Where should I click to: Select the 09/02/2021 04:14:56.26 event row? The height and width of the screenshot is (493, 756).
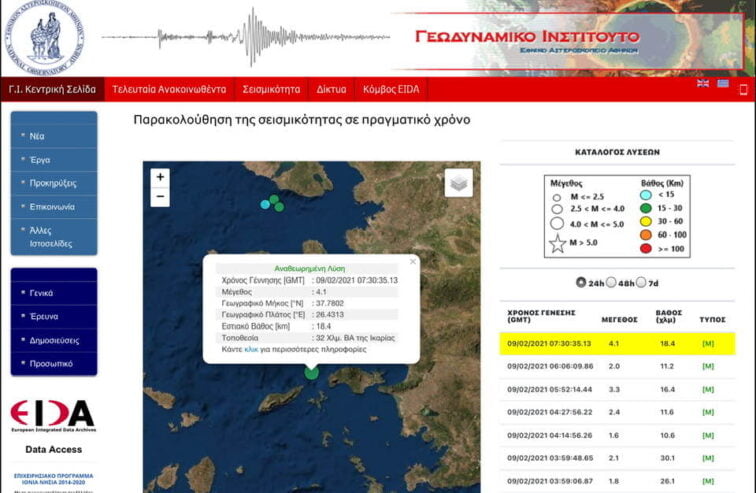(617, 435)
